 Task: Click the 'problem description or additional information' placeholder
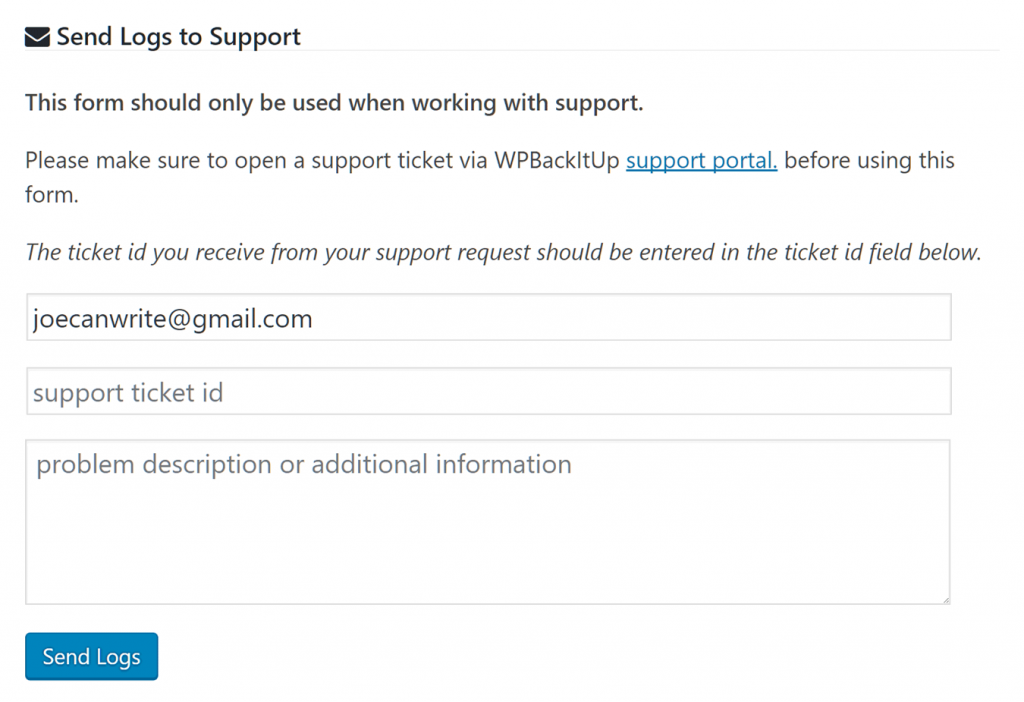click(x=304, y=464)
